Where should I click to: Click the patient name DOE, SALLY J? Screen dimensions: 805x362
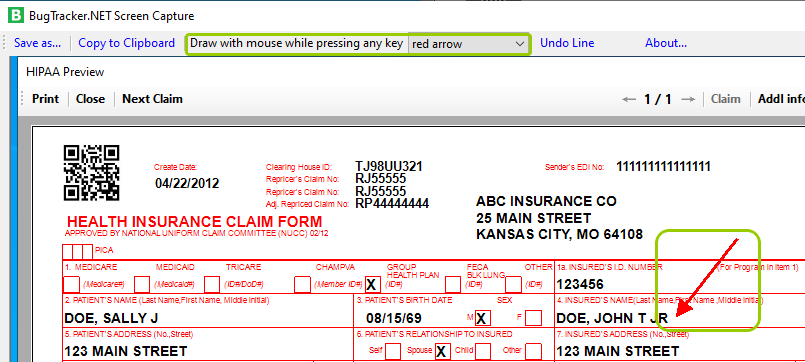111,318
